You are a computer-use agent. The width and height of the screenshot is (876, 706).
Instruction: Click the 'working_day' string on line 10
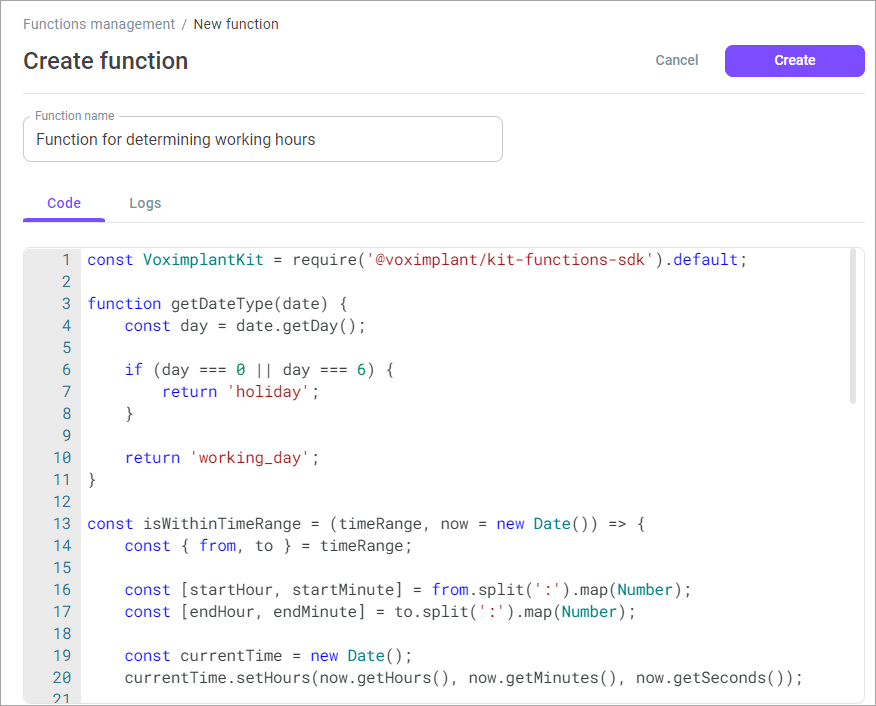click(x=249, y=458)
